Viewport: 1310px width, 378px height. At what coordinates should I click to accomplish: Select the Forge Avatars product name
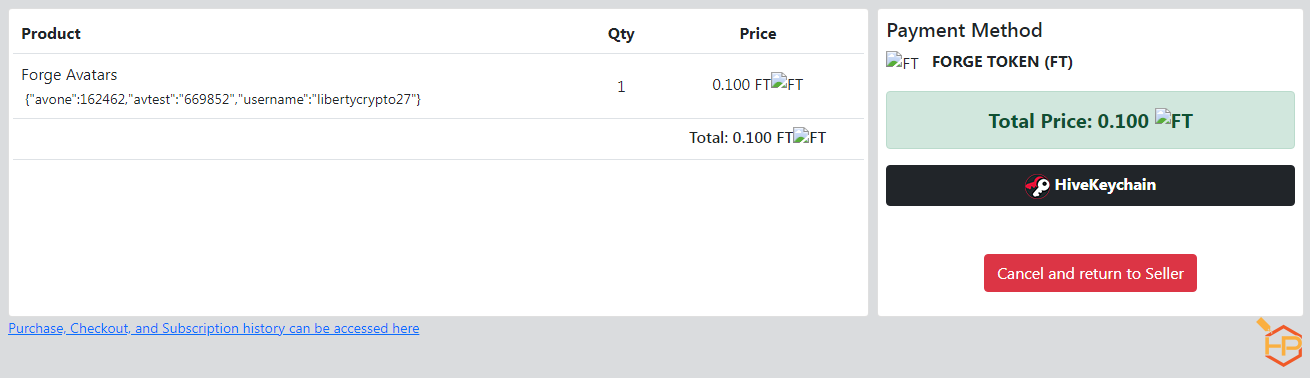tap(69, 75)
